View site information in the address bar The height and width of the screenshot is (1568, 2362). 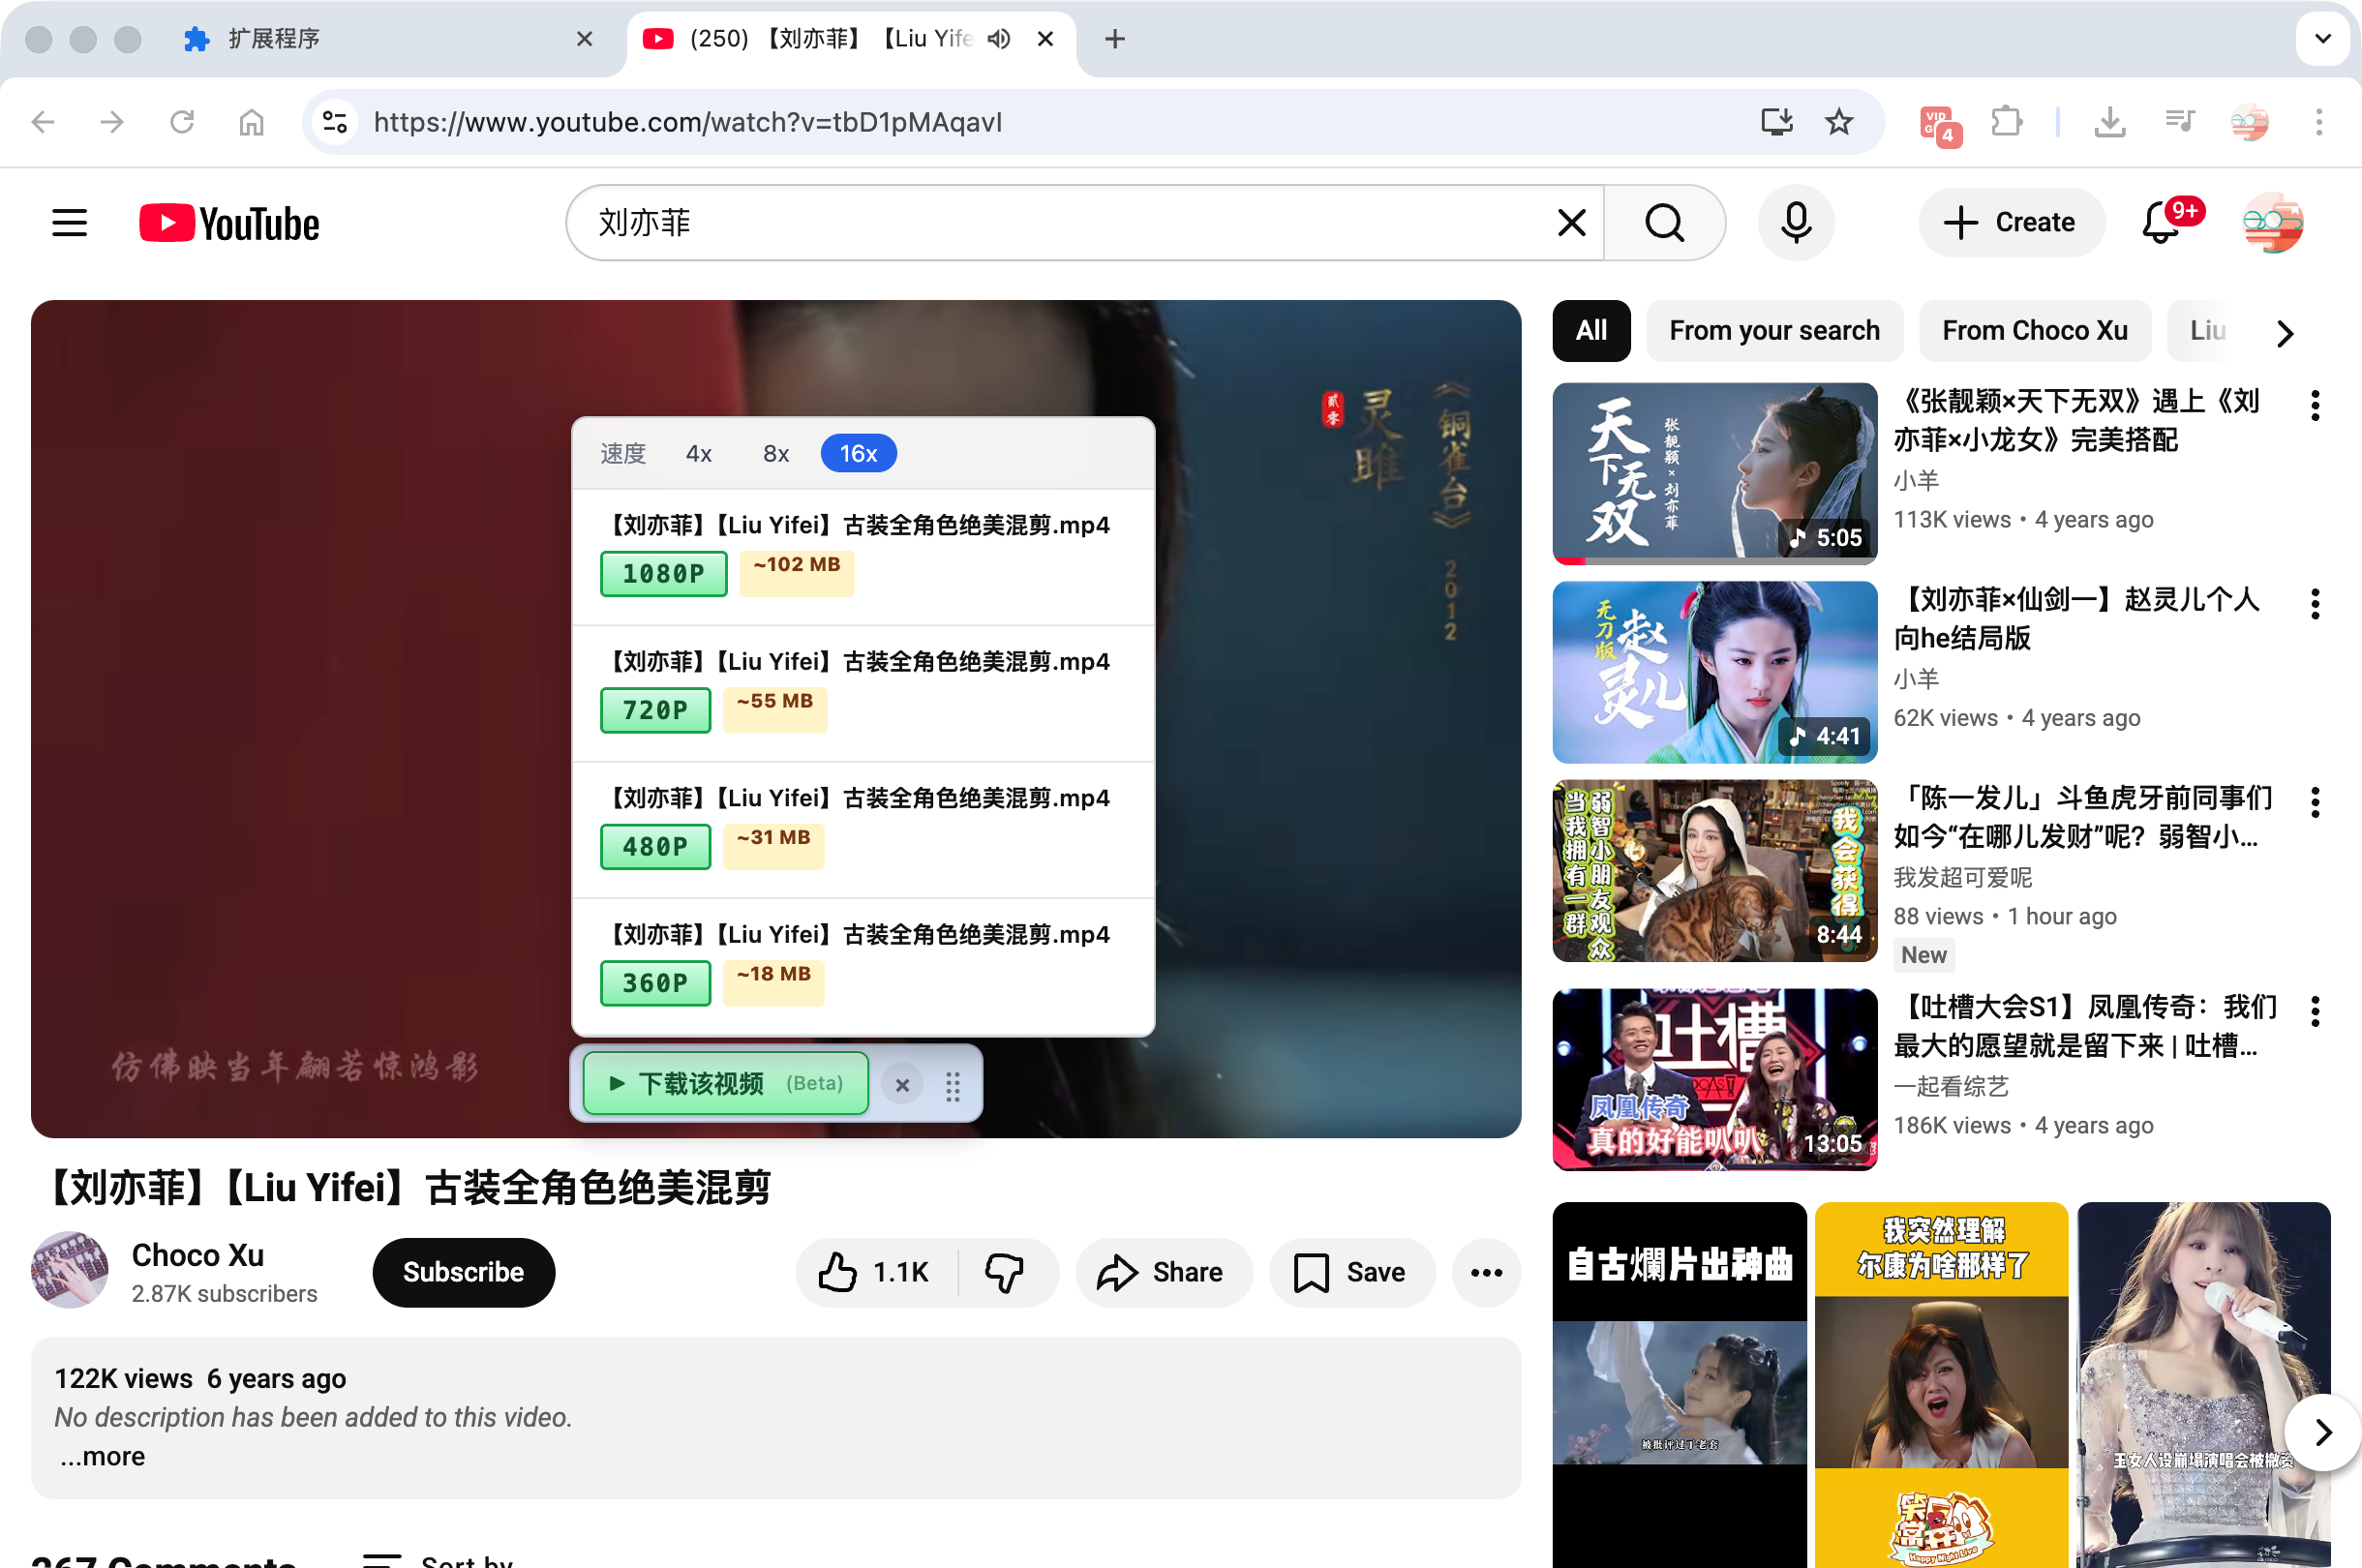[x=335, y=122]
